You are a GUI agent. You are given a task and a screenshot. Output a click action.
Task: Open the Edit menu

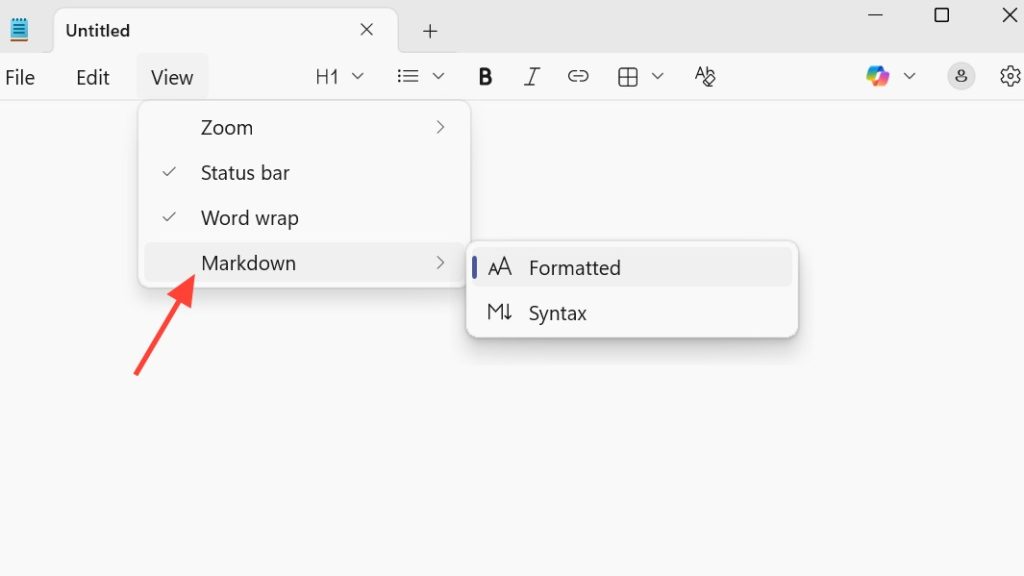(x=93, y=78)
